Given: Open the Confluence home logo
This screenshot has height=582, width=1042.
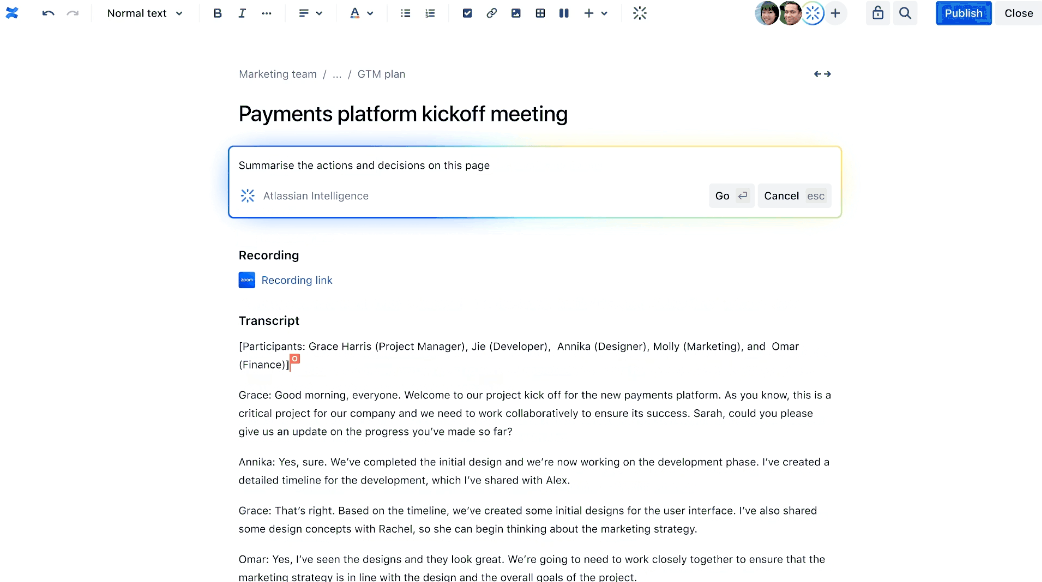Looking at the screenshot, I should (x=12, y=13).
